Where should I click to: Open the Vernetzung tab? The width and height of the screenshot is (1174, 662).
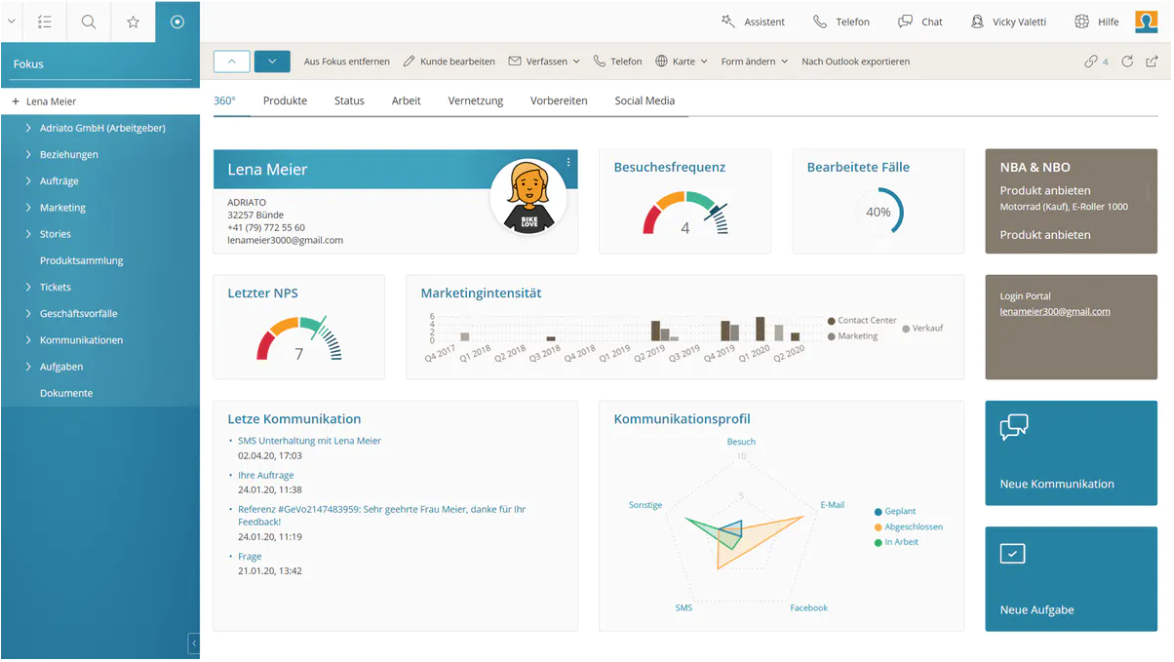(475, 100)
